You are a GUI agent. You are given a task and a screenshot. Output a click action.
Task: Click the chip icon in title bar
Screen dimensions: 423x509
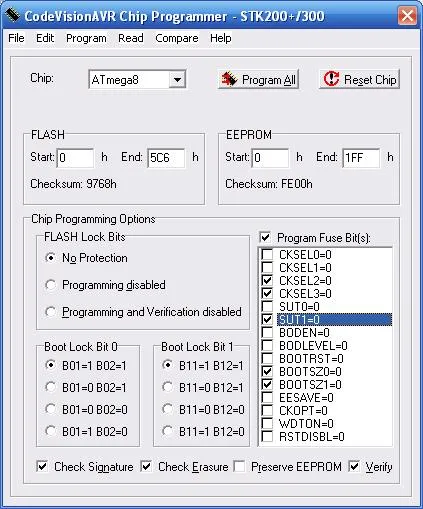pyautogui.click(x=13, y=15)
